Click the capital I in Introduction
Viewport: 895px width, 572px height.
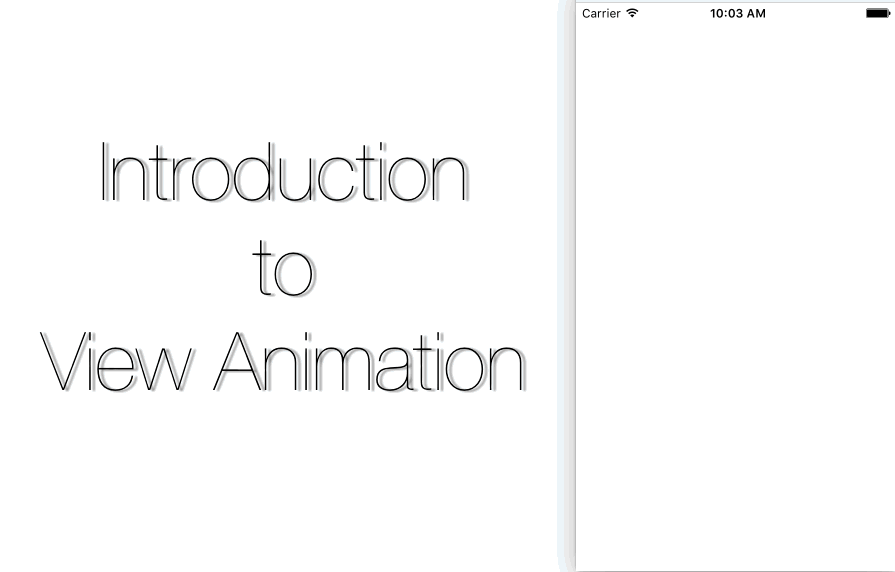[105, 175]
